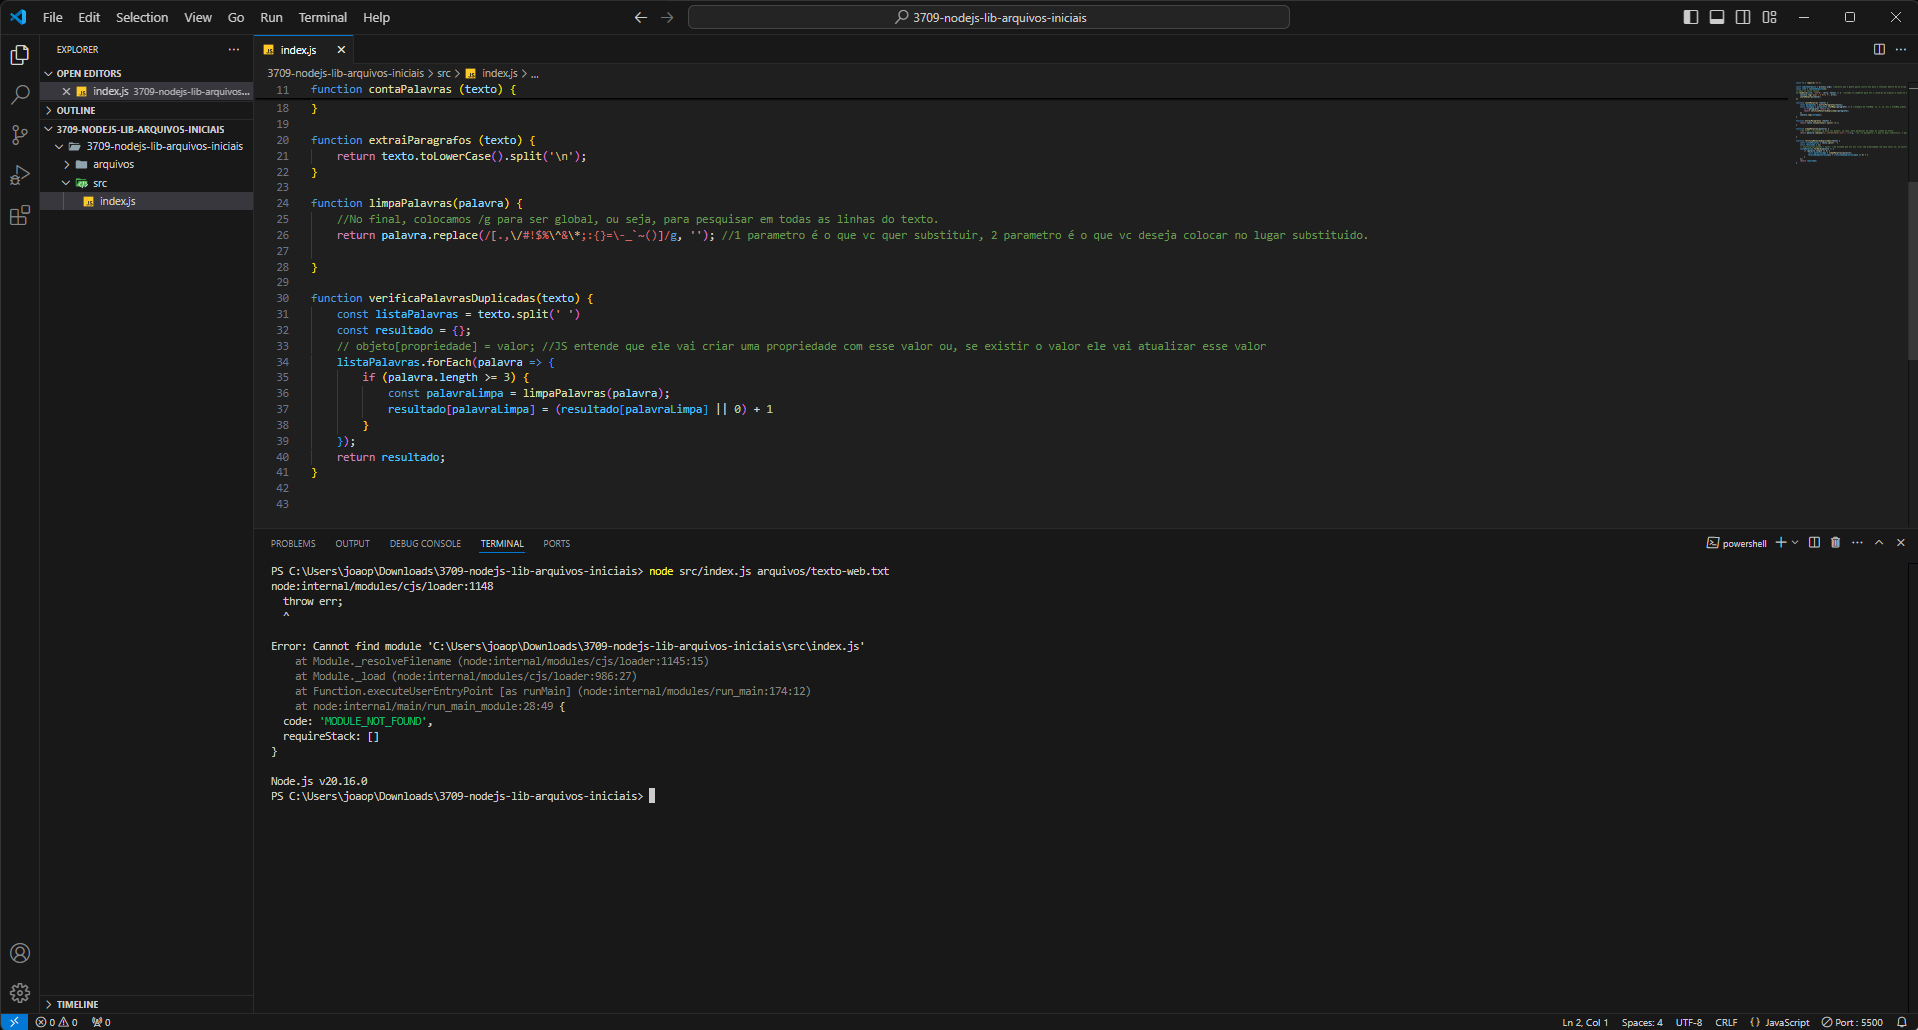Switch to the Problems panel tab

pyautogui.click(x=293, y=544)
